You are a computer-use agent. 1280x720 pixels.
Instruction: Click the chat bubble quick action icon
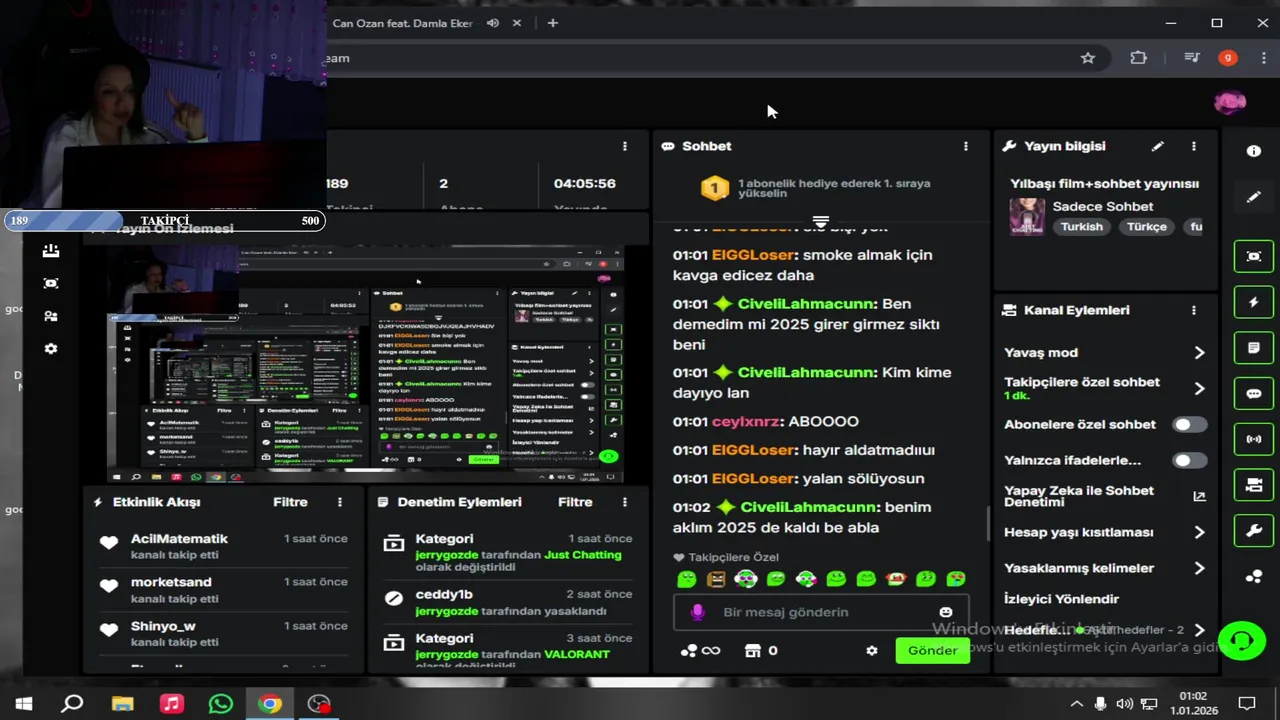[1254, 394]
